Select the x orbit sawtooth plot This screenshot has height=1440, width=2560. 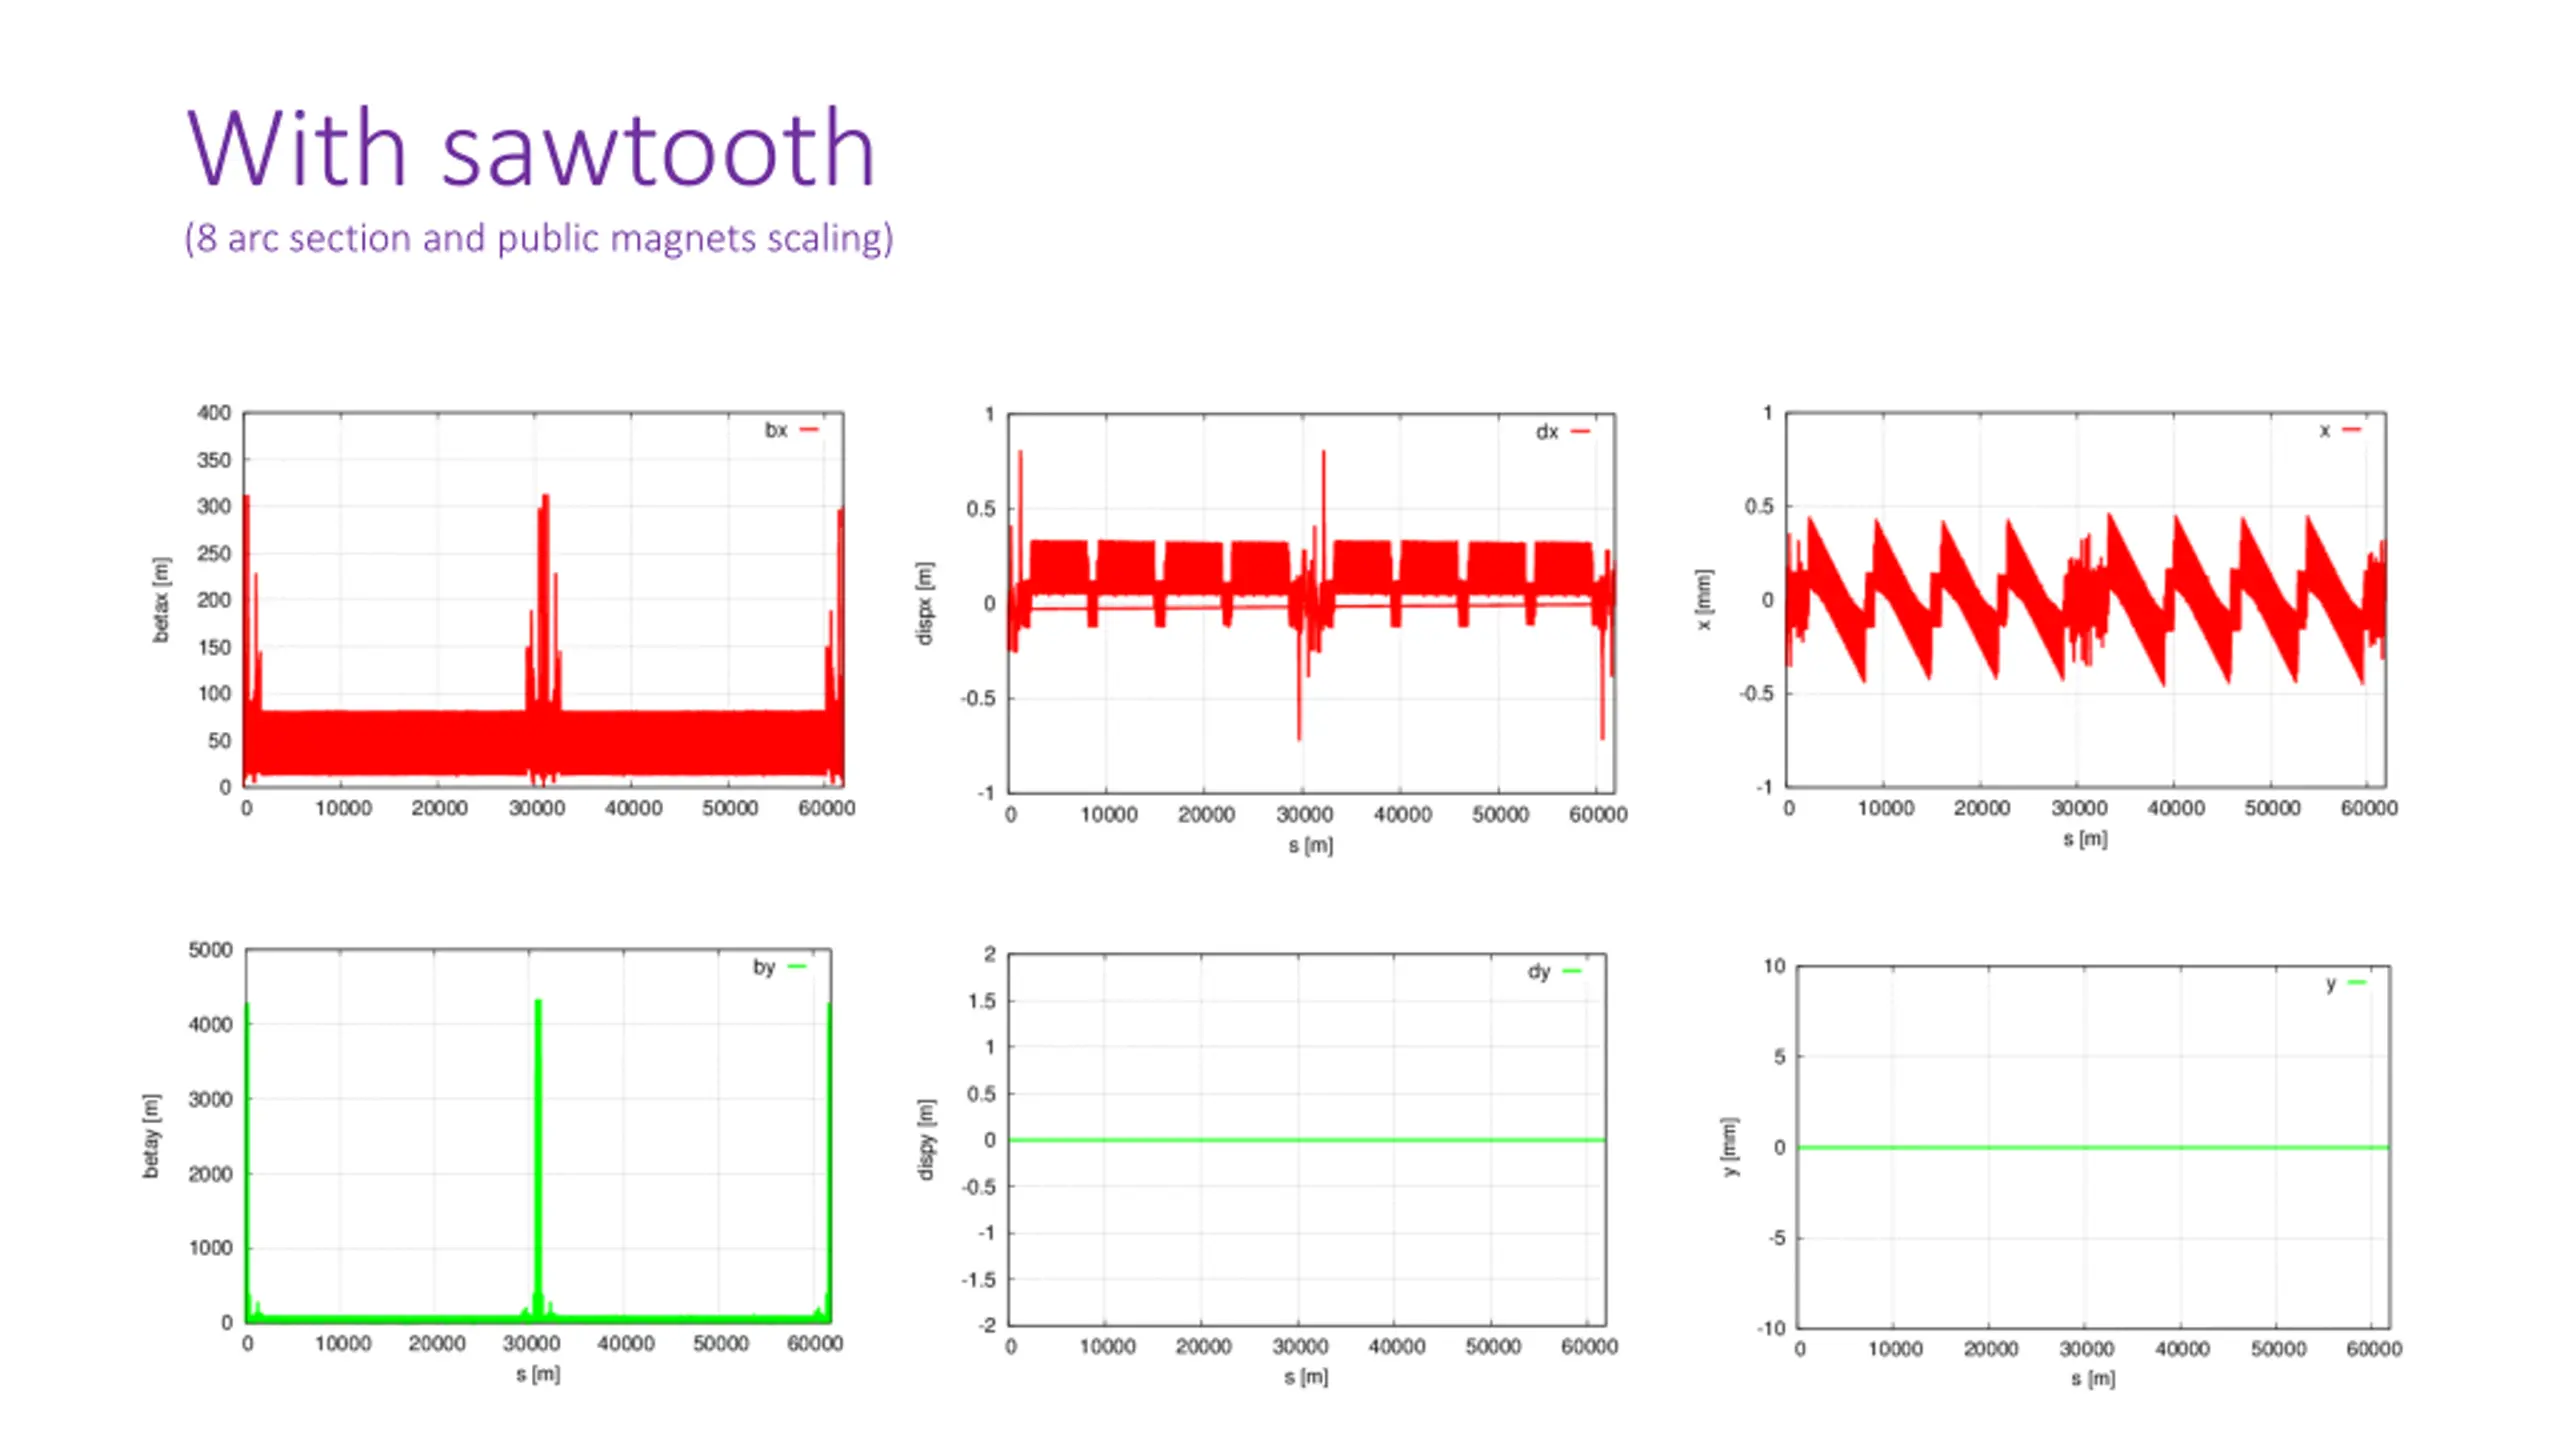pyautogui.click(x=2085, y=600)
